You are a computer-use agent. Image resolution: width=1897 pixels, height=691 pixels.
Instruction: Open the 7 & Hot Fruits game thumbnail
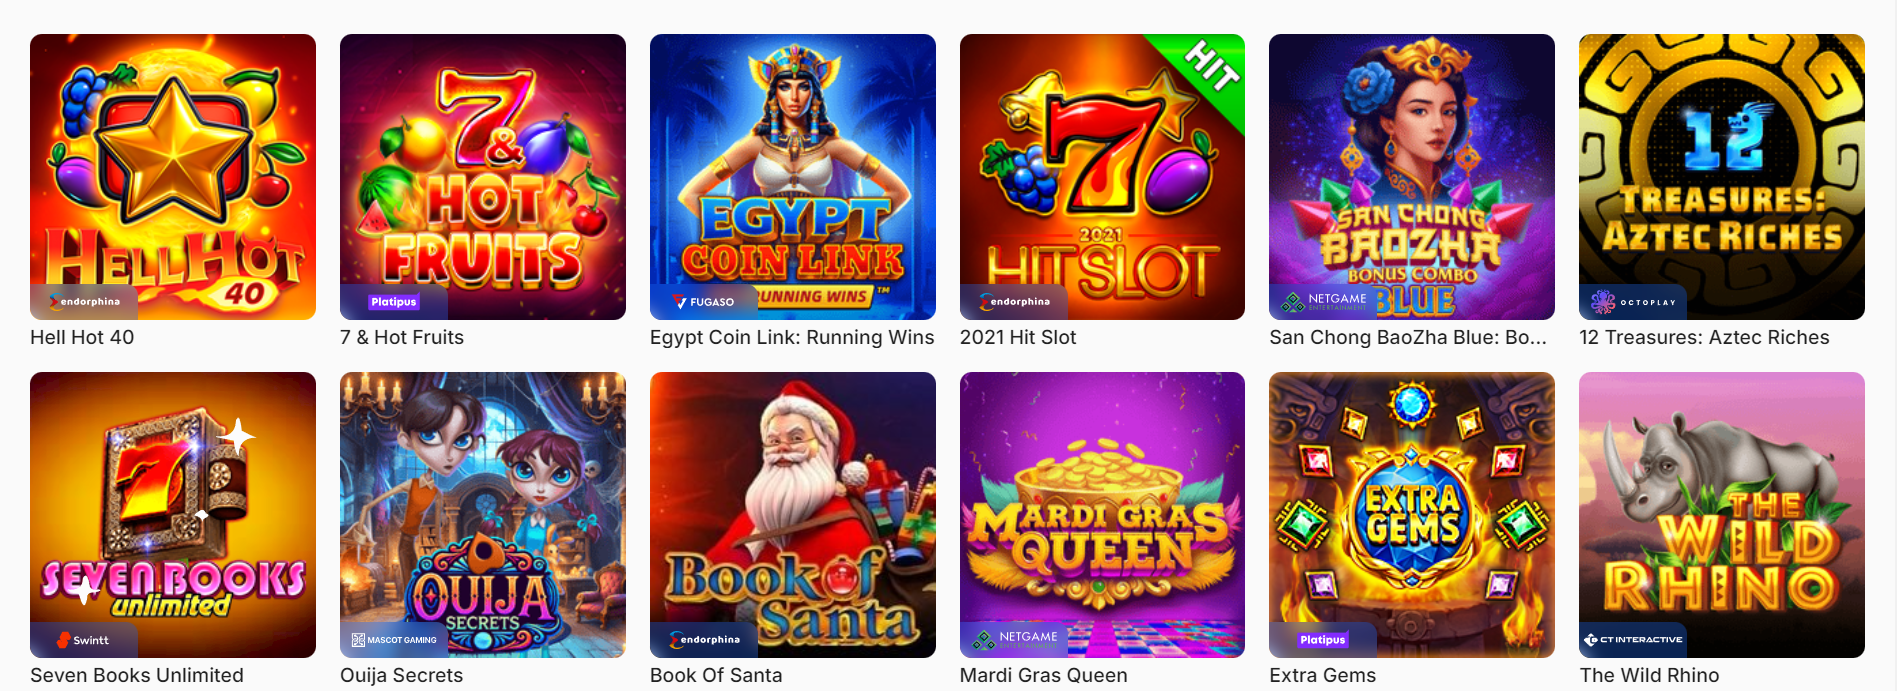pyautogui.click(x=483, y=177)
